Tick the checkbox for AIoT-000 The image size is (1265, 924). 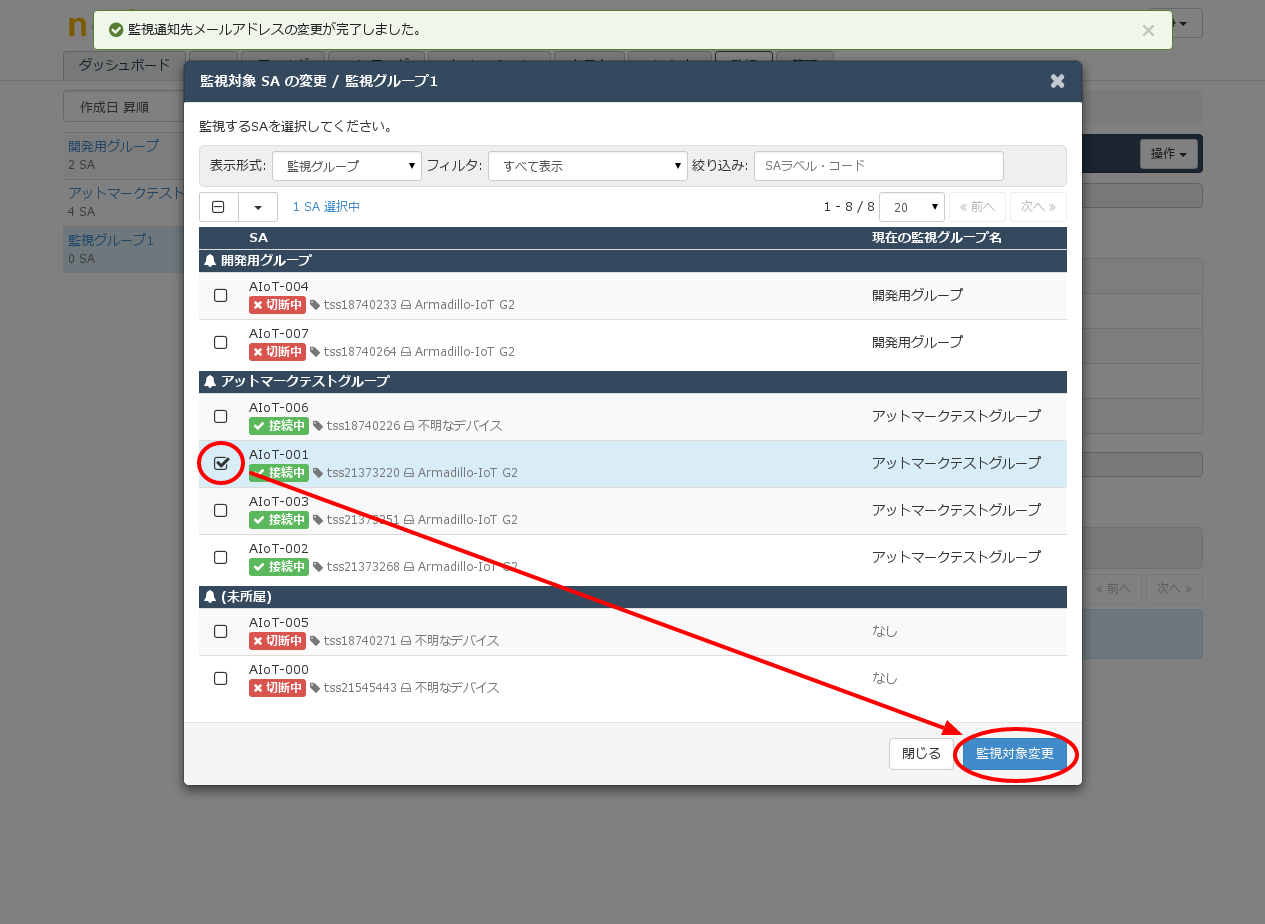point(221,678)
